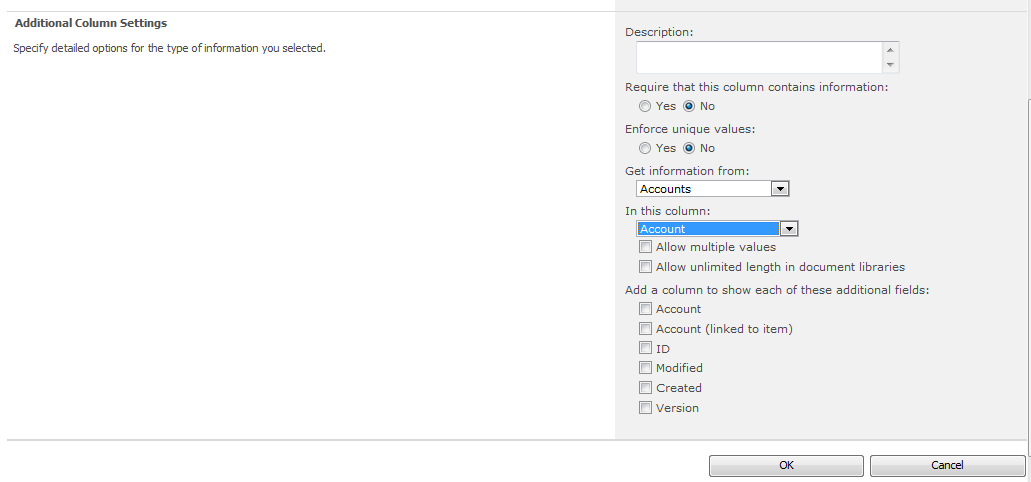Click the Cancel button

point(947,465)
